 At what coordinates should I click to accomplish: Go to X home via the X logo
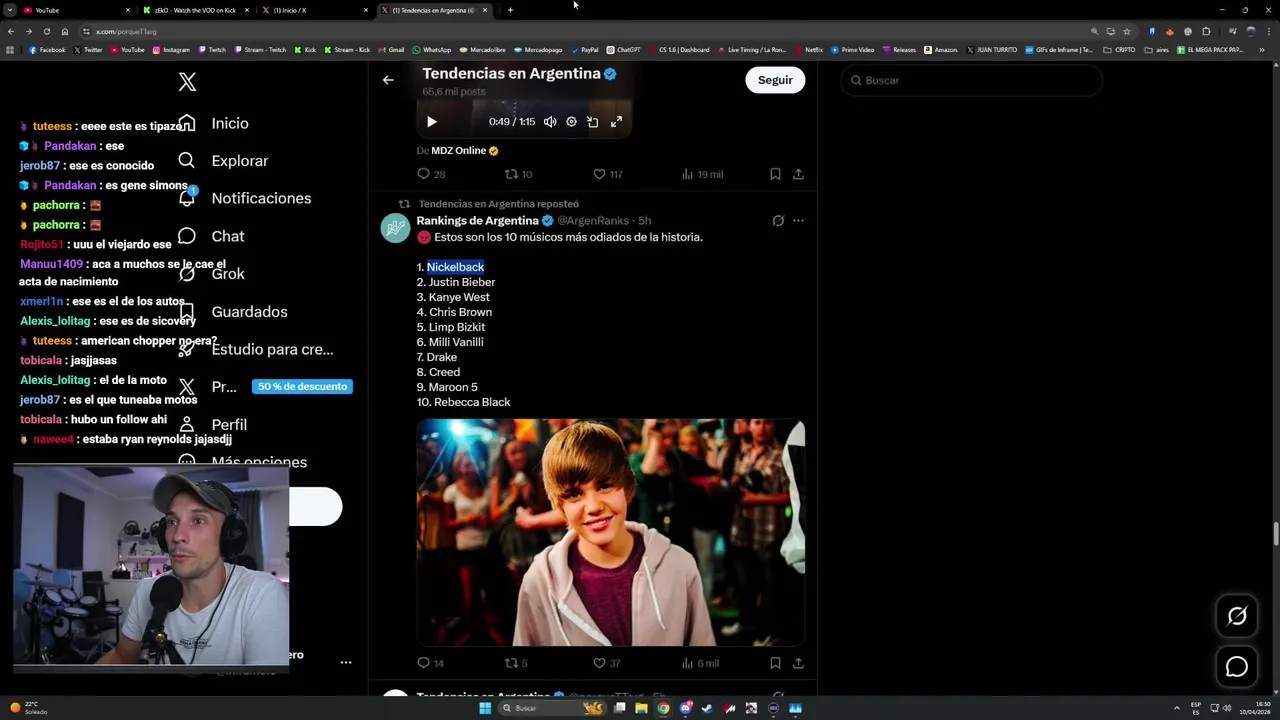pos(187,82)
